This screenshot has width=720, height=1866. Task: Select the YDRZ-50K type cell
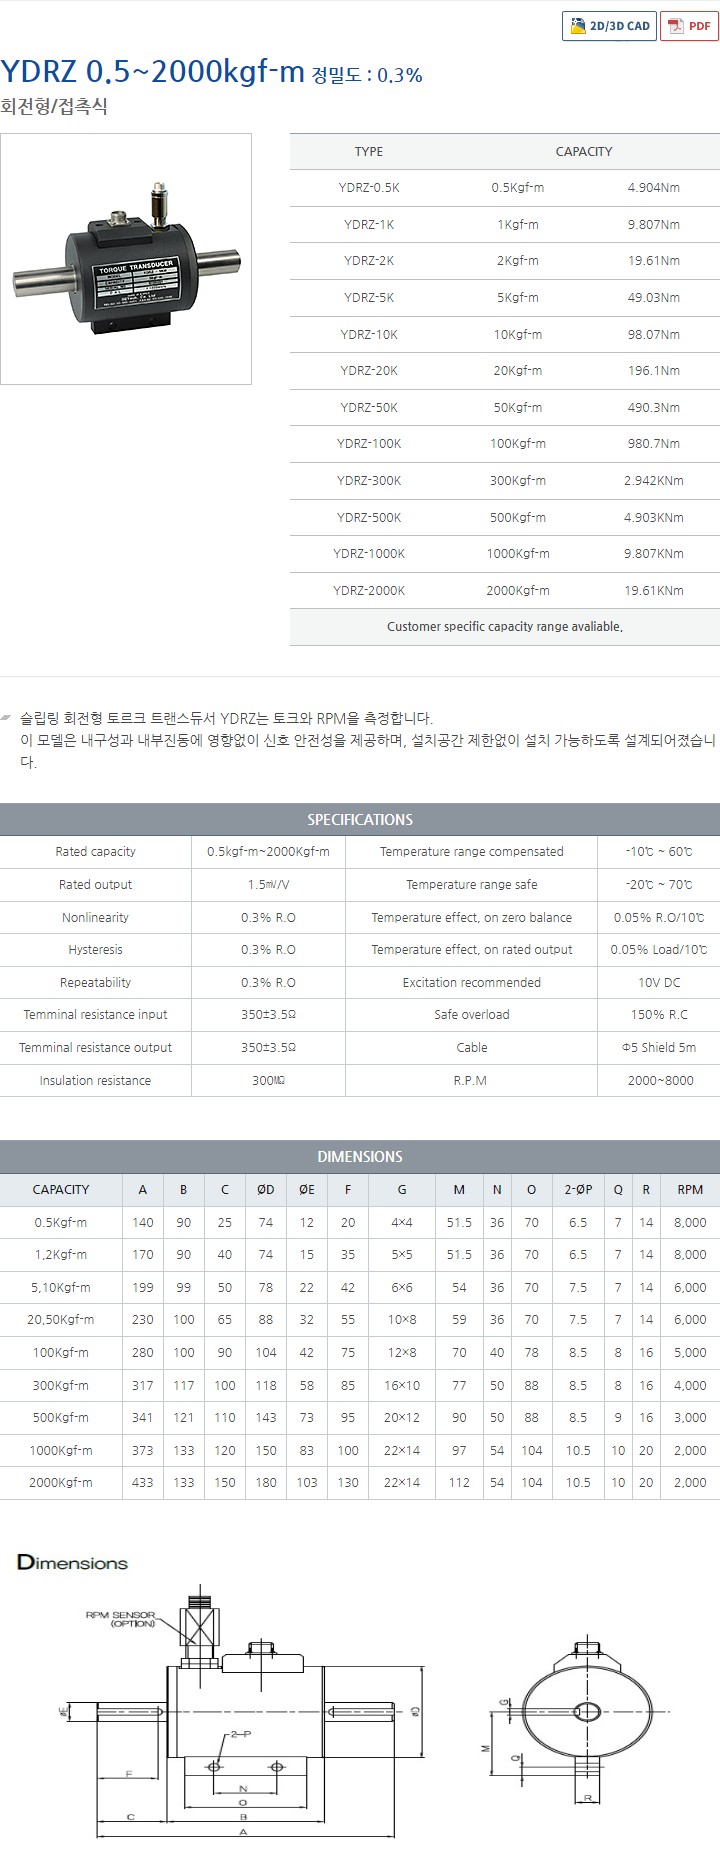369,408
